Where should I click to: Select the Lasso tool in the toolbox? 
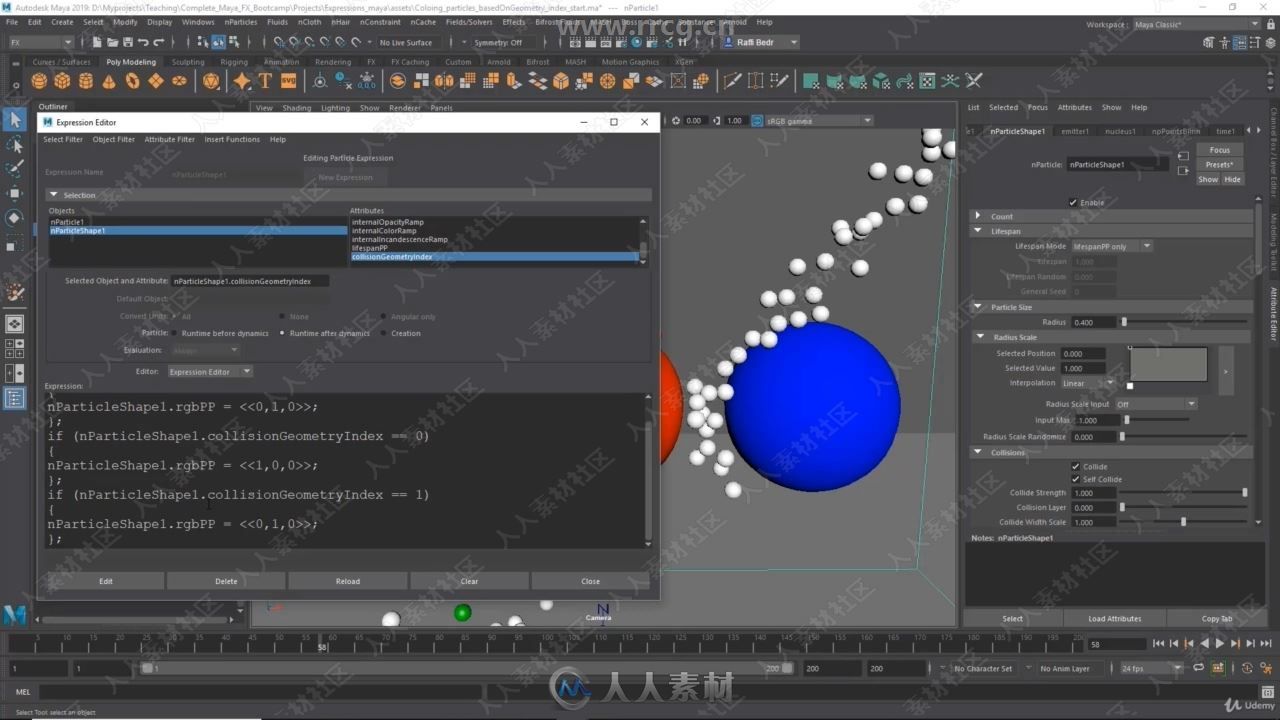pyautogui.click(x=14, y=146)
